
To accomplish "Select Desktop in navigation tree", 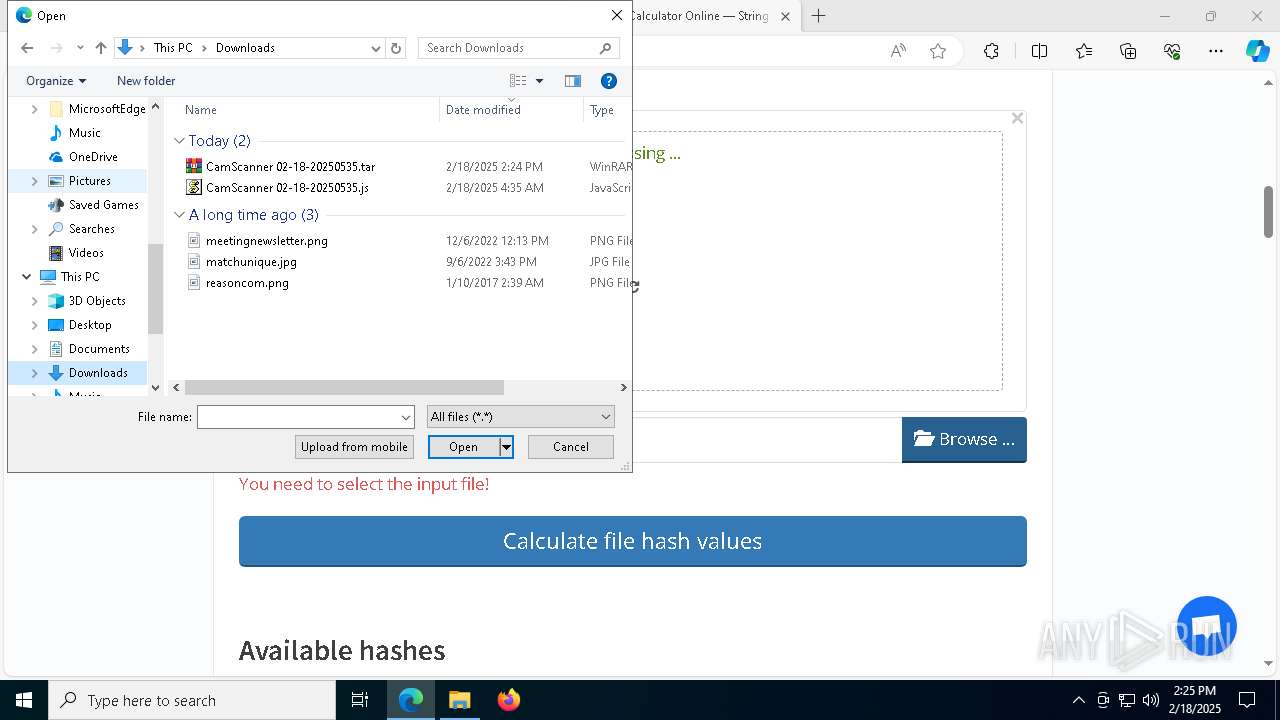I will point(90,325).
